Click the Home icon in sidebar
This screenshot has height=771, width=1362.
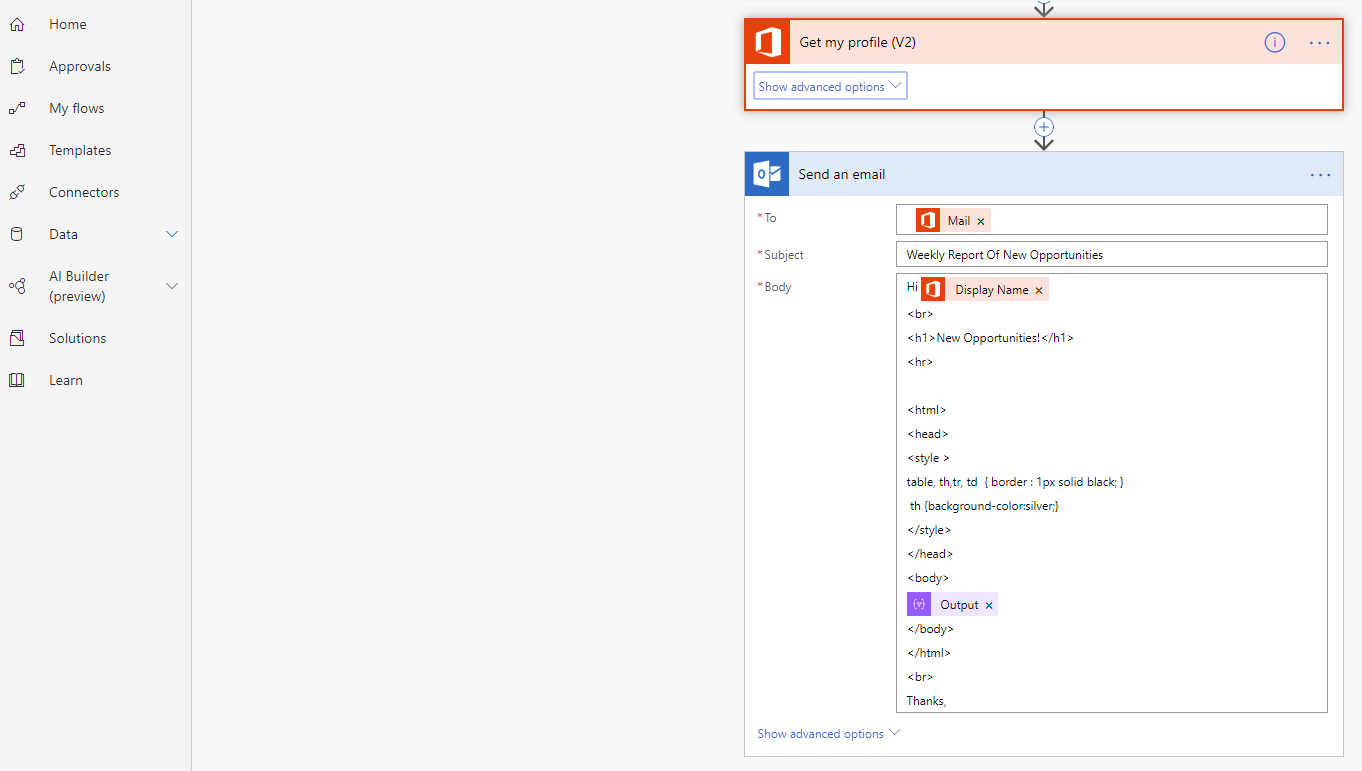(x=17, y=24)
